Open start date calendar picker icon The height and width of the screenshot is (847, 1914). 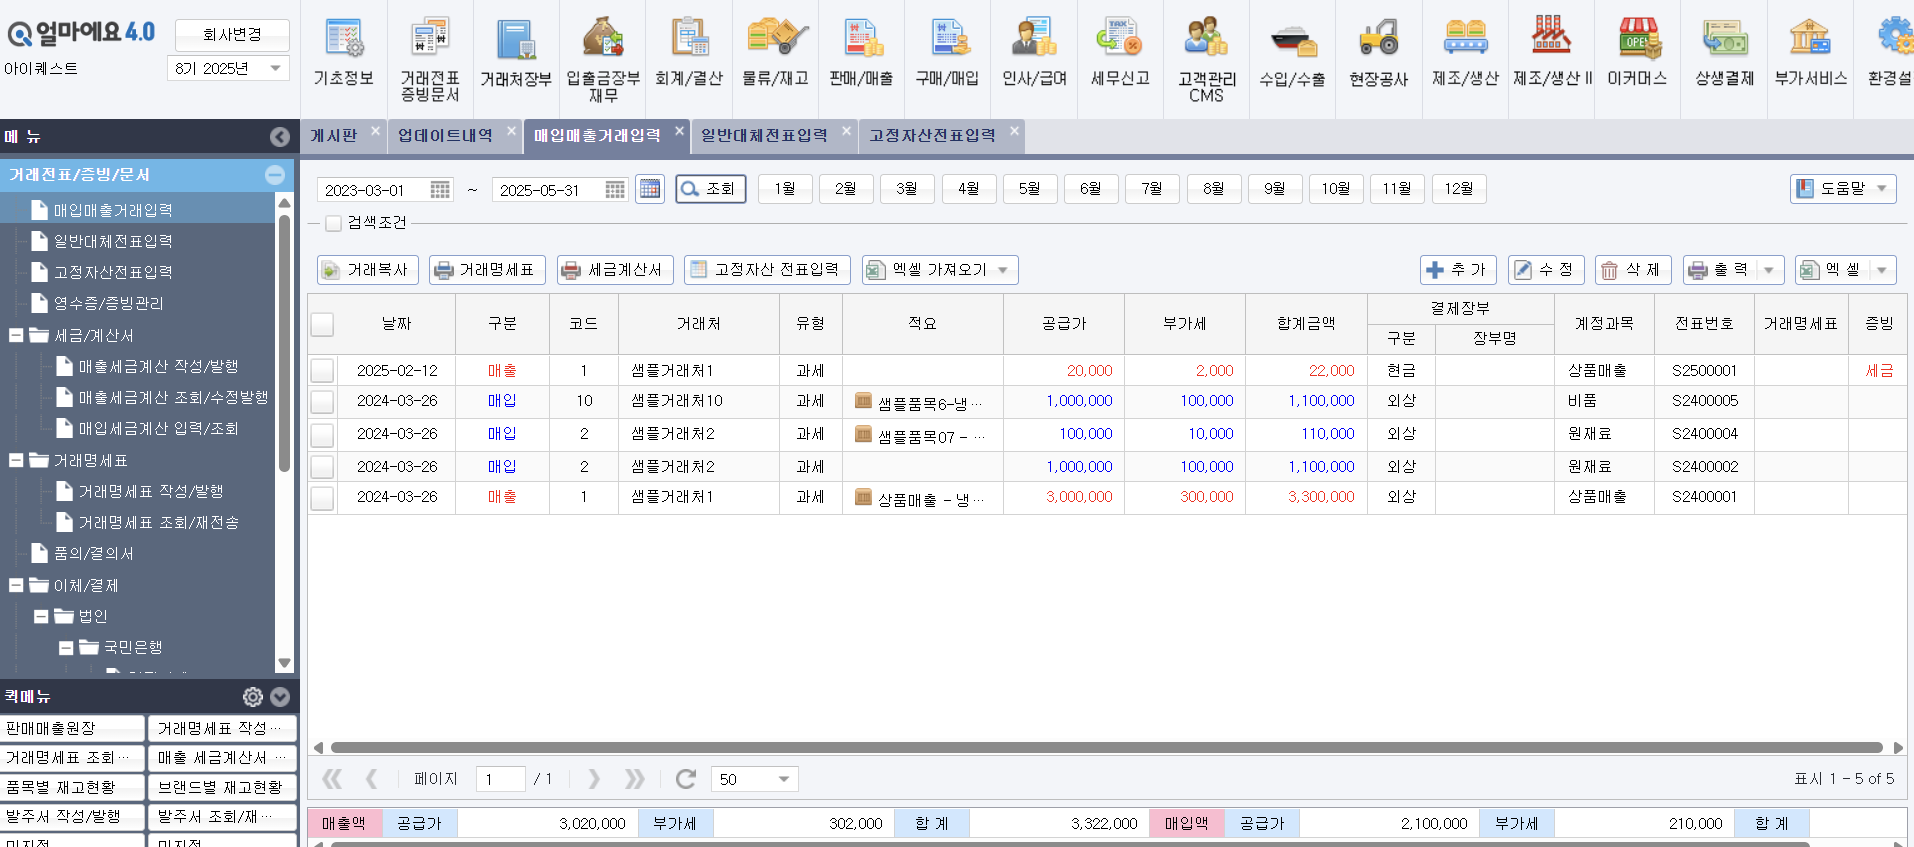point(440,190)
